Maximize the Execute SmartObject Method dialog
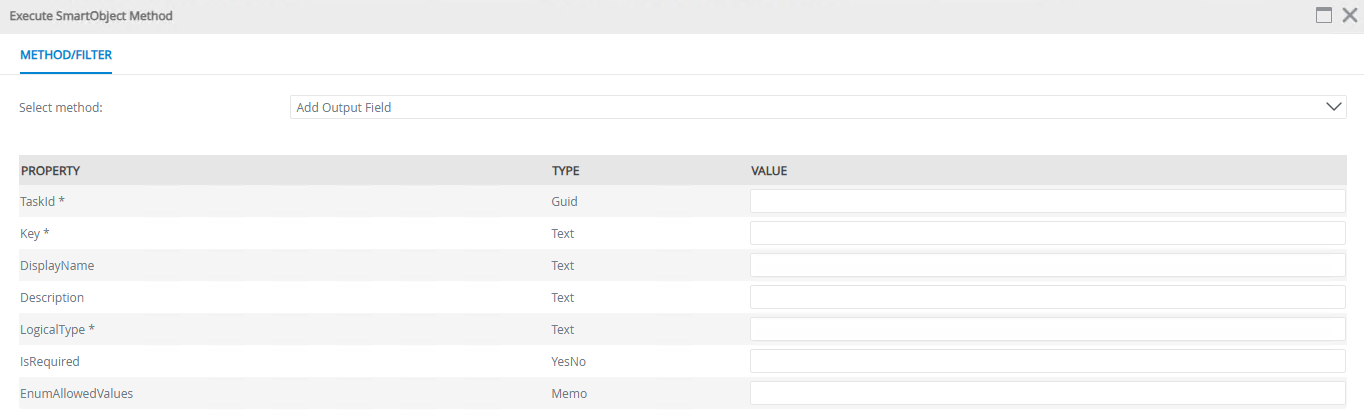 click(x=1324, y=15)
